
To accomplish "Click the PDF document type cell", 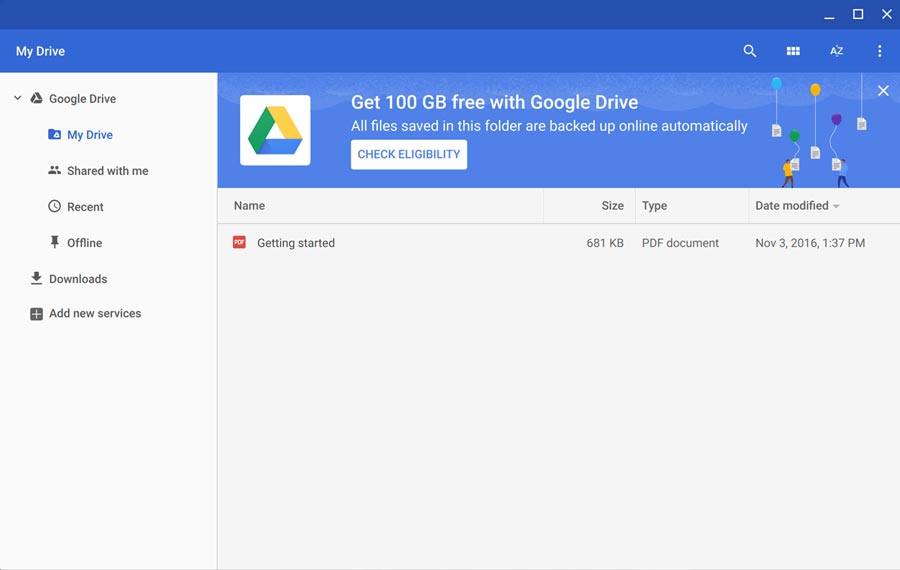I will pos(680,243).
